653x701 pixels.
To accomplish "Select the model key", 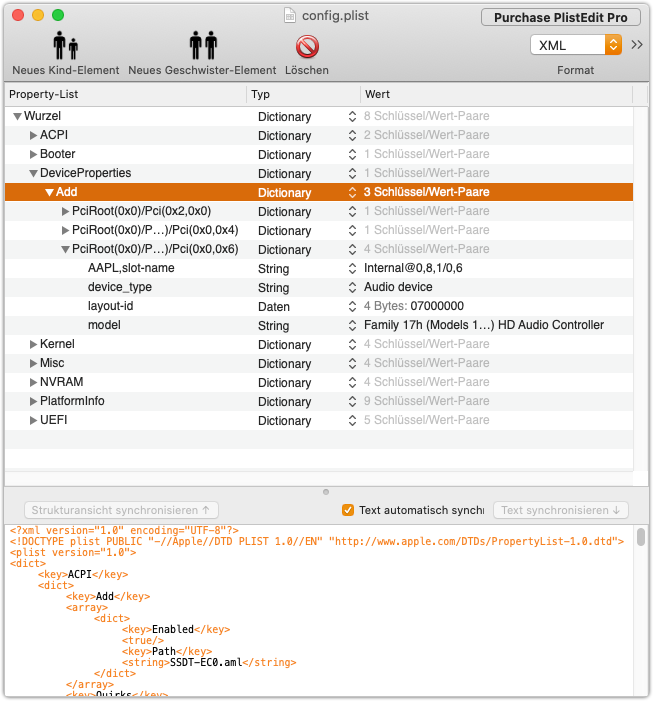I will click(104, 325).
